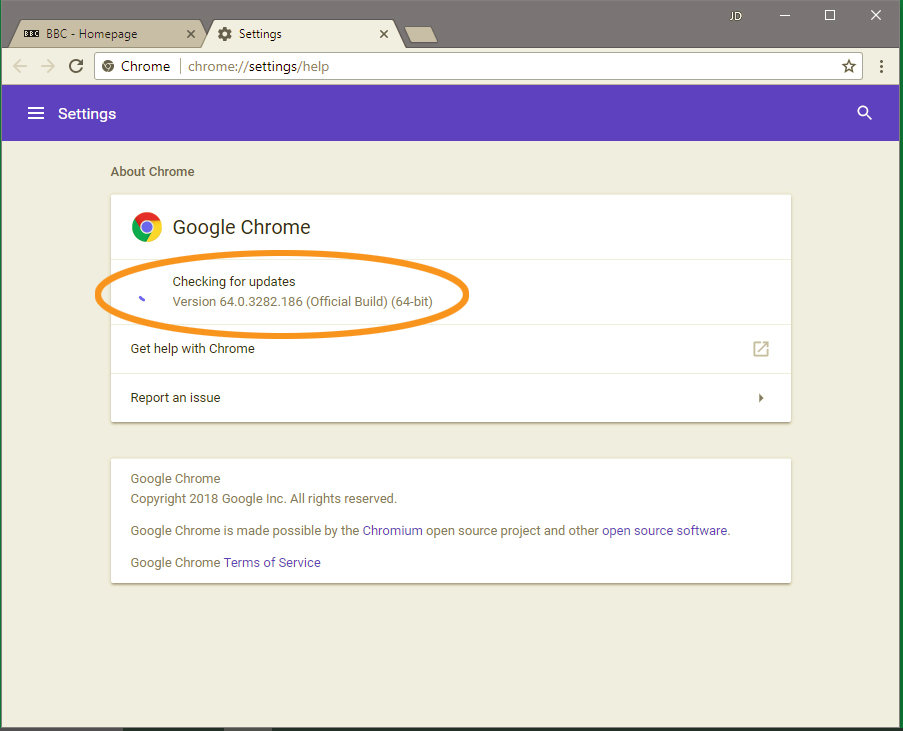Viewport: 903px width, 731px height.
Task: Click the Google Chrome logo icon
Action: [146, 227]
